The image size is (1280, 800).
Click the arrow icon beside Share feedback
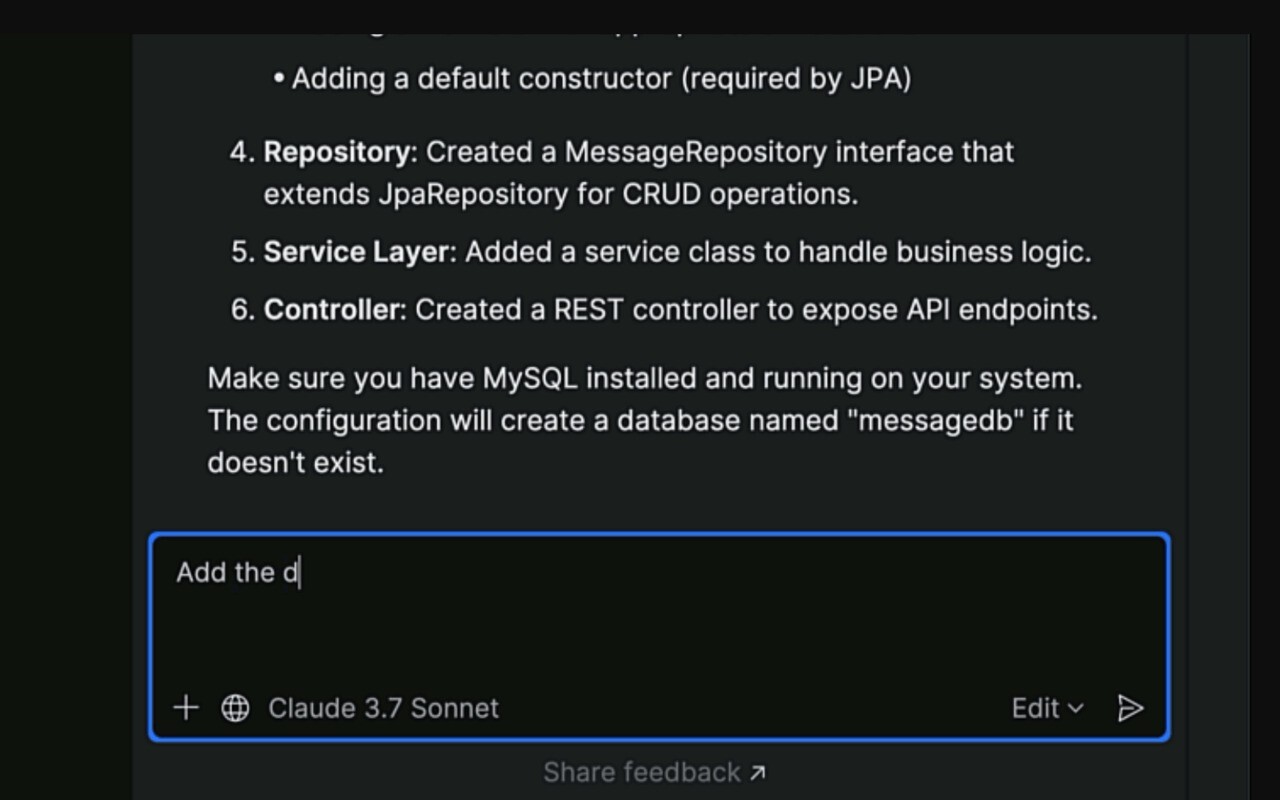[758, 772]
